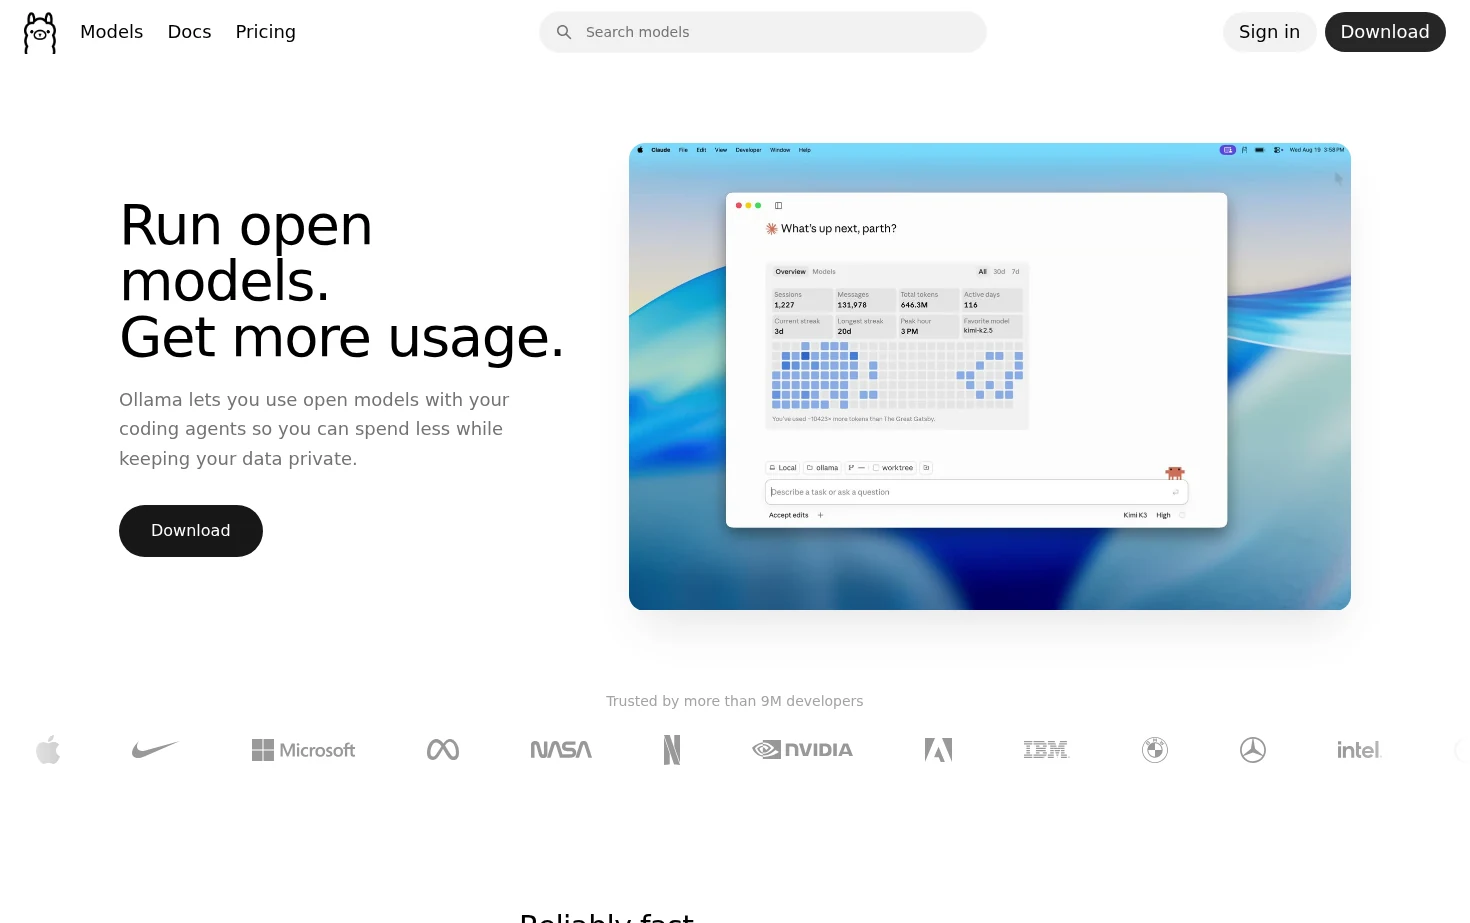Click the Download button beside Sign in

click(x=1385, y=32)
